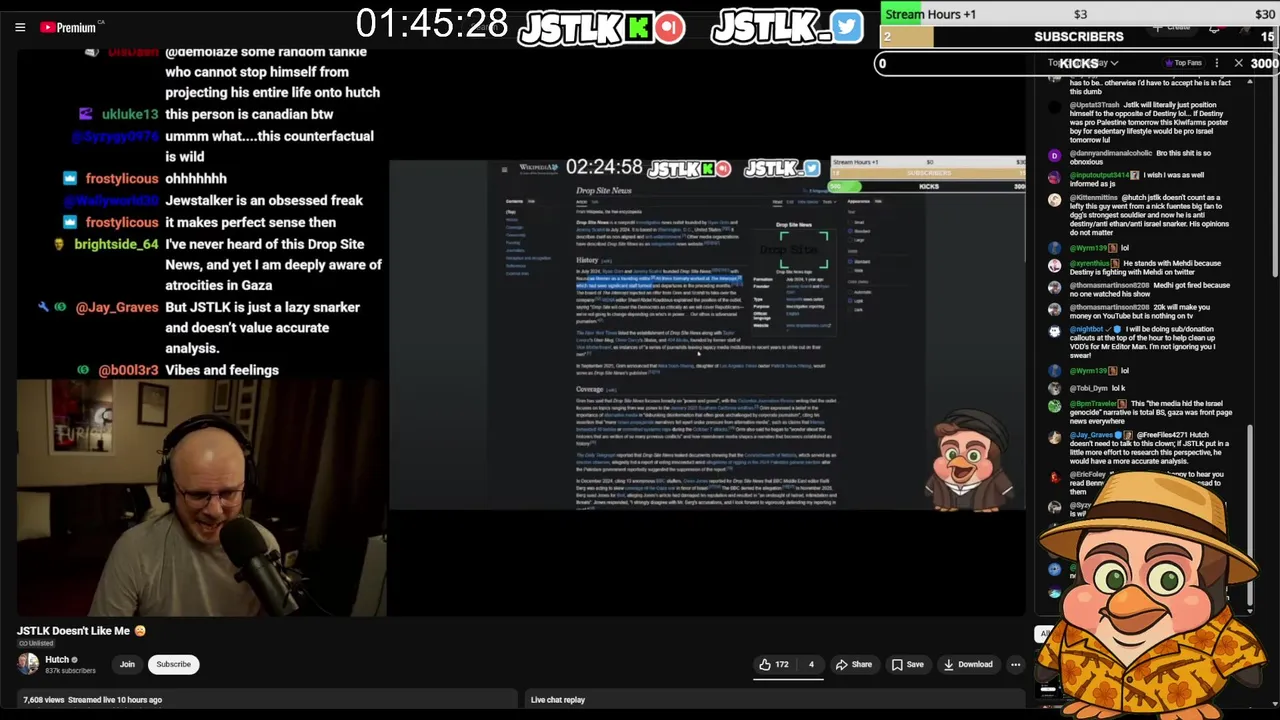Click @BpmTraveler avatar in chat
The height and width of the screenshot is (720, 1280).
pos(1054,405)
